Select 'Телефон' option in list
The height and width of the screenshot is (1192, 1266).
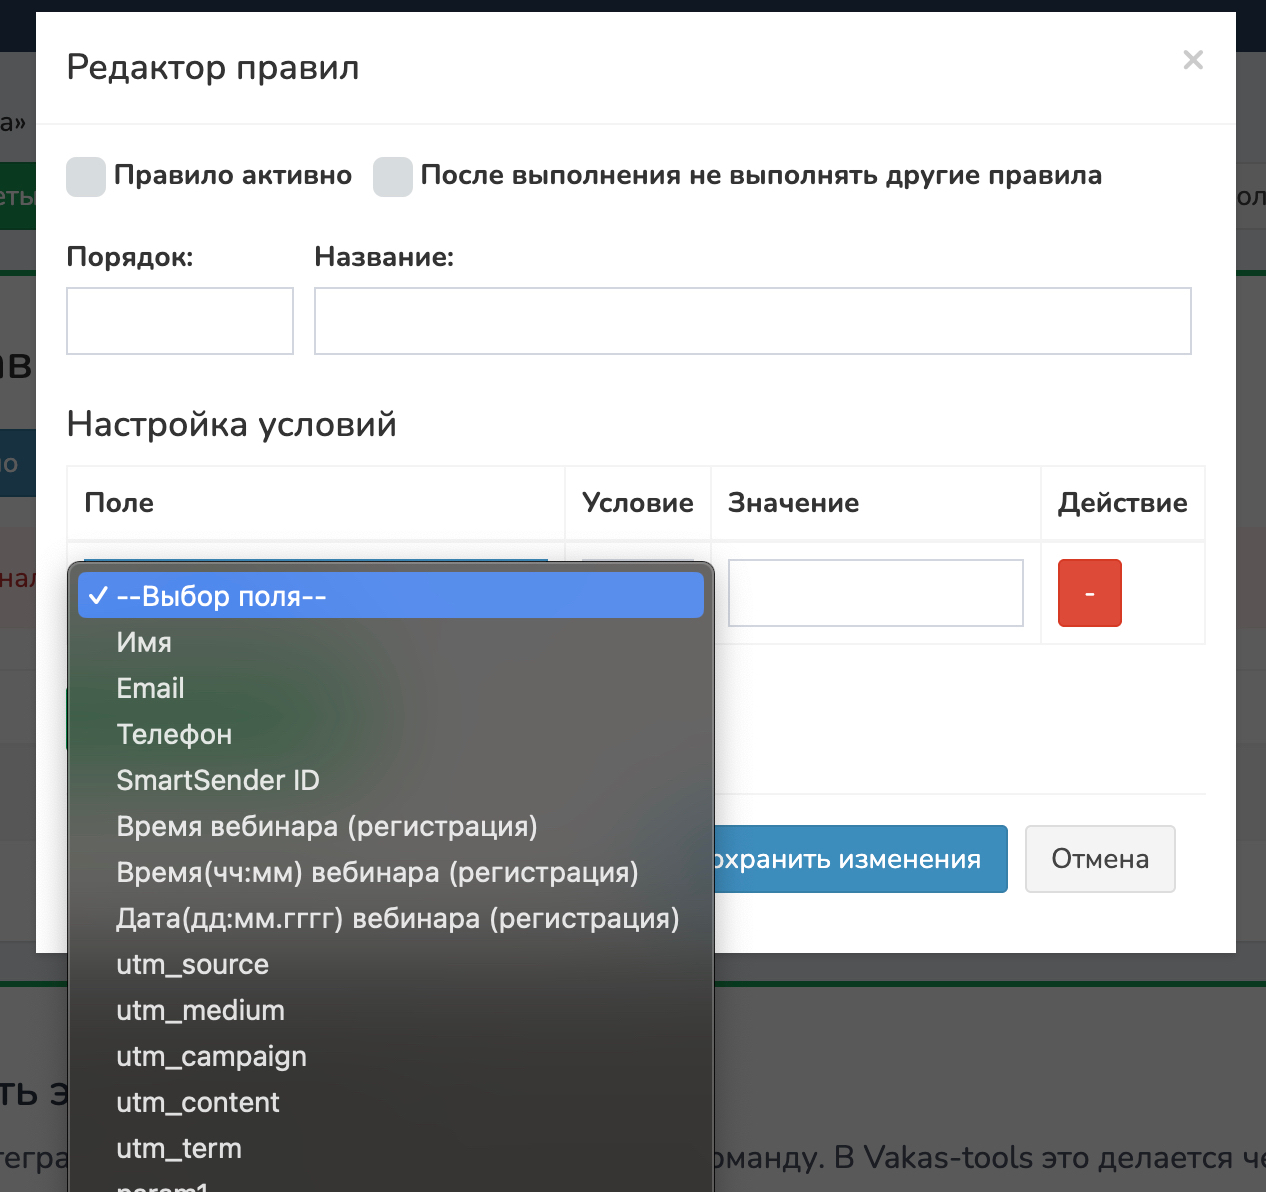174,734
